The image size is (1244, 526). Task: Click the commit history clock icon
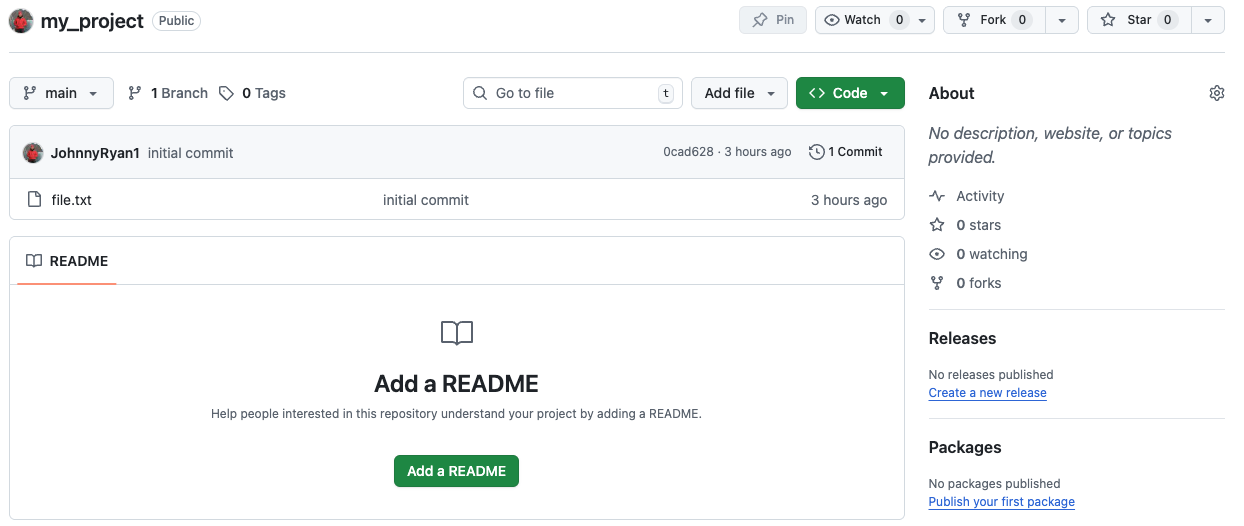coord(817,152)
